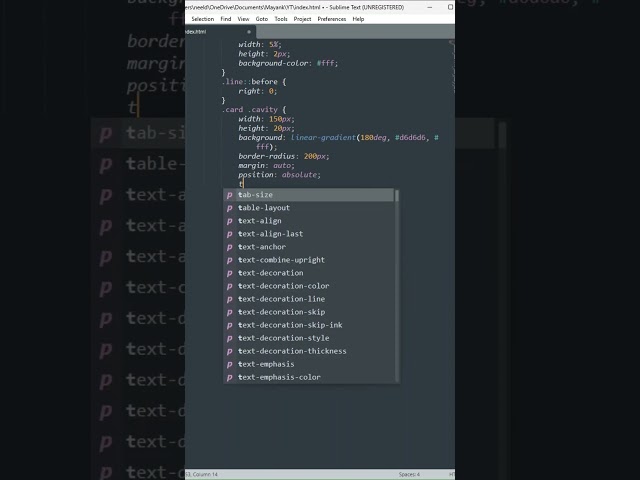Click the p icon beside text-combine-upright
The width and height of the screenshot is (640, 480).
(x=229, y=260)
